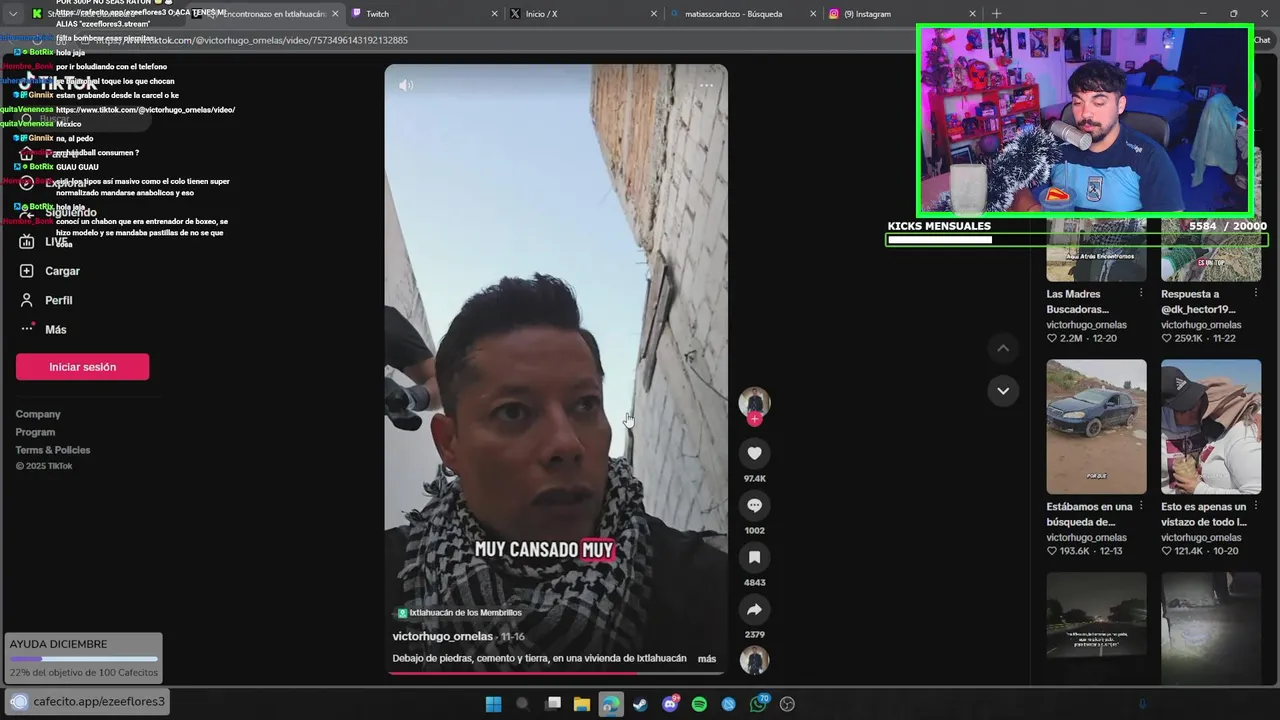Click the Cargar upload icon in sidebar
1280x720 pixels.
tap(27, 271)
